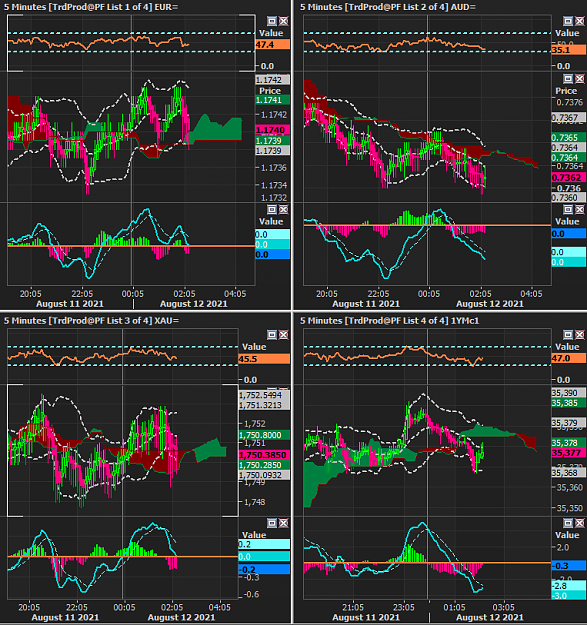587x625 pixels.
Task: Maximize the RSI pane in 1YMc1 chart
Action: click(x=568, y=335)
